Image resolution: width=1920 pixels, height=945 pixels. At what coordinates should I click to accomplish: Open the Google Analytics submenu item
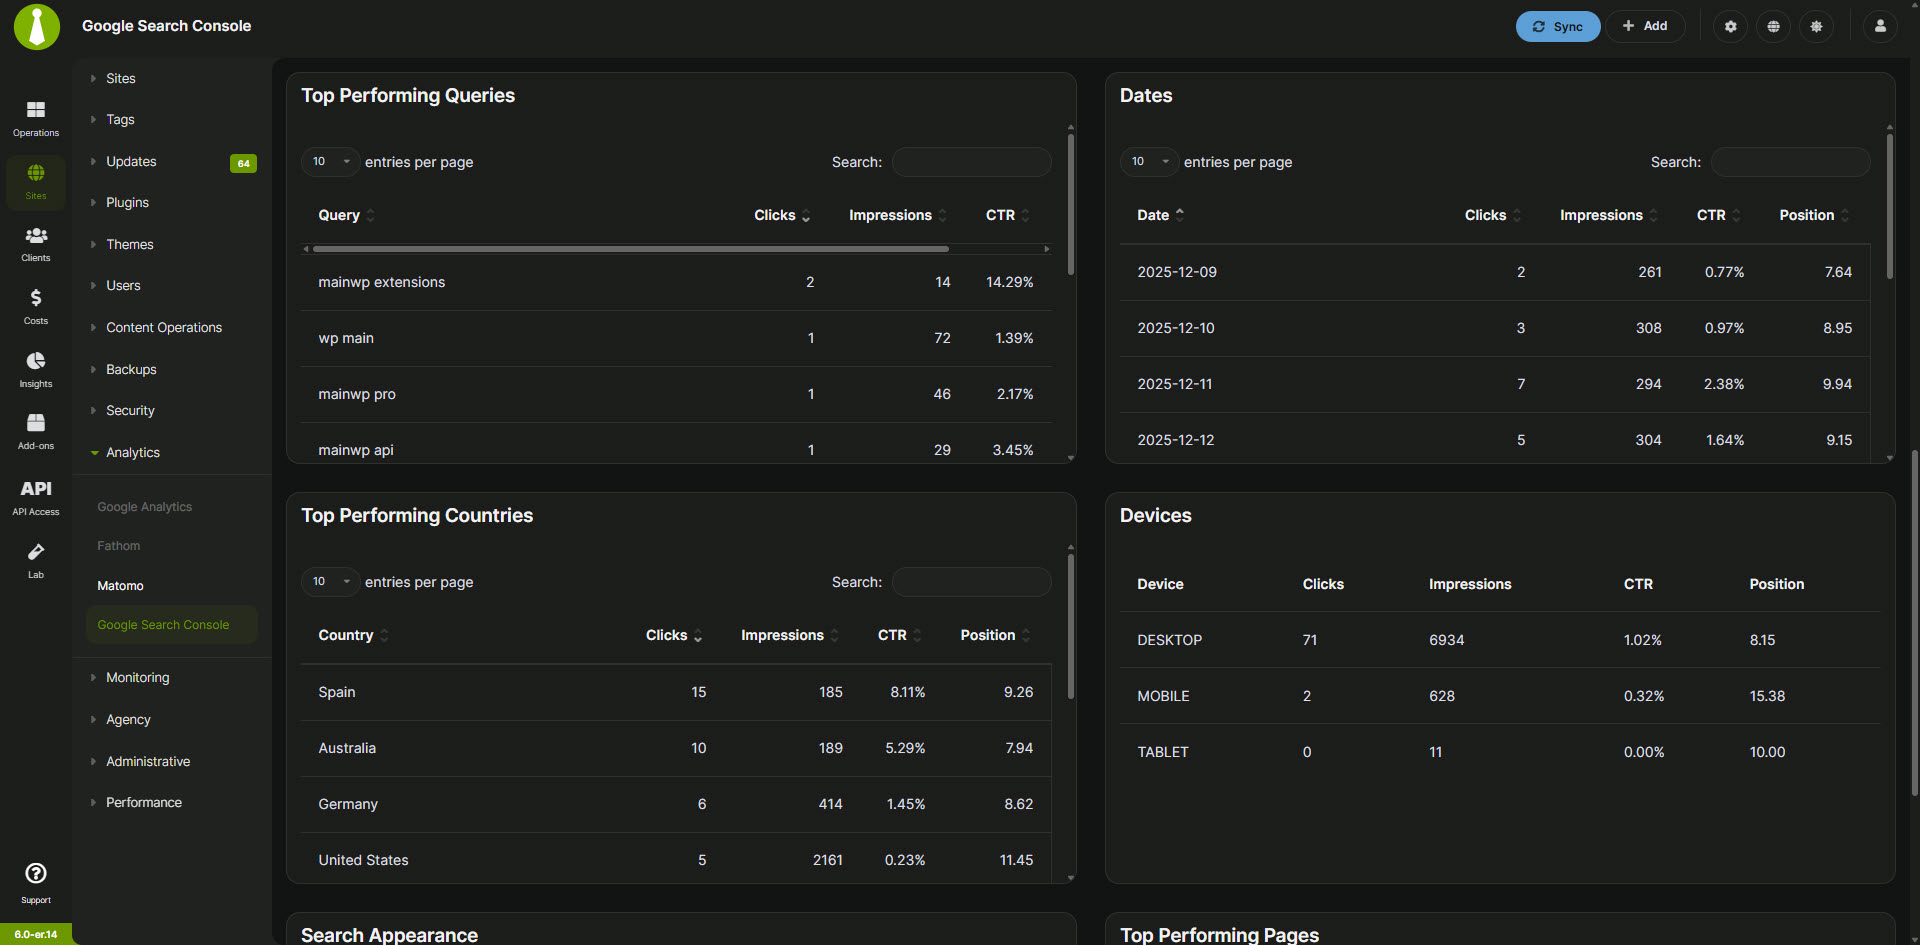click(145, 507)
